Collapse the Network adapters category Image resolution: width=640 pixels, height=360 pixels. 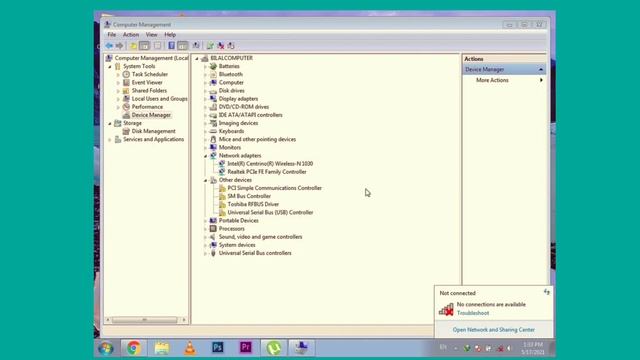206,156
